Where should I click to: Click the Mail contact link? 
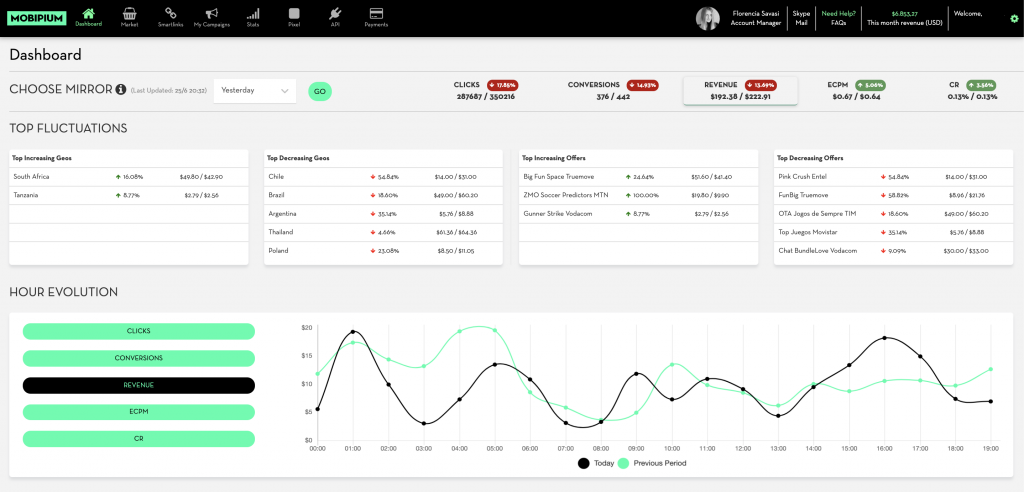coord(801,23)
